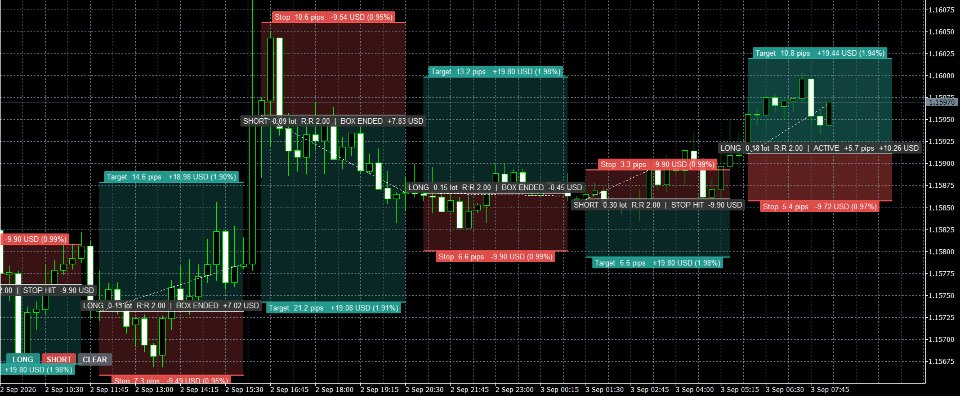Click the 1.15700 price axis label
Screen dimensions: 960x396
(943, 339)
